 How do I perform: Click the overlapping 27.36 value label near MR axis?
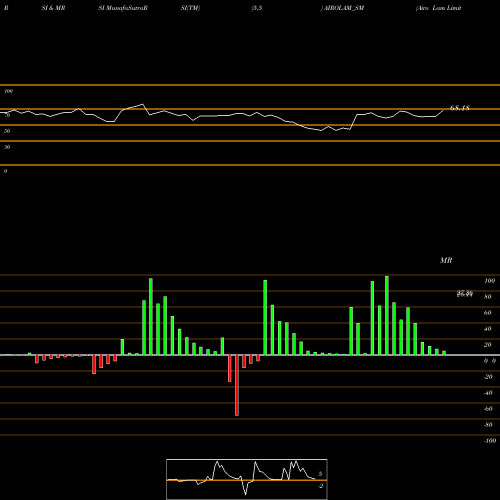[x=465, y=294]
